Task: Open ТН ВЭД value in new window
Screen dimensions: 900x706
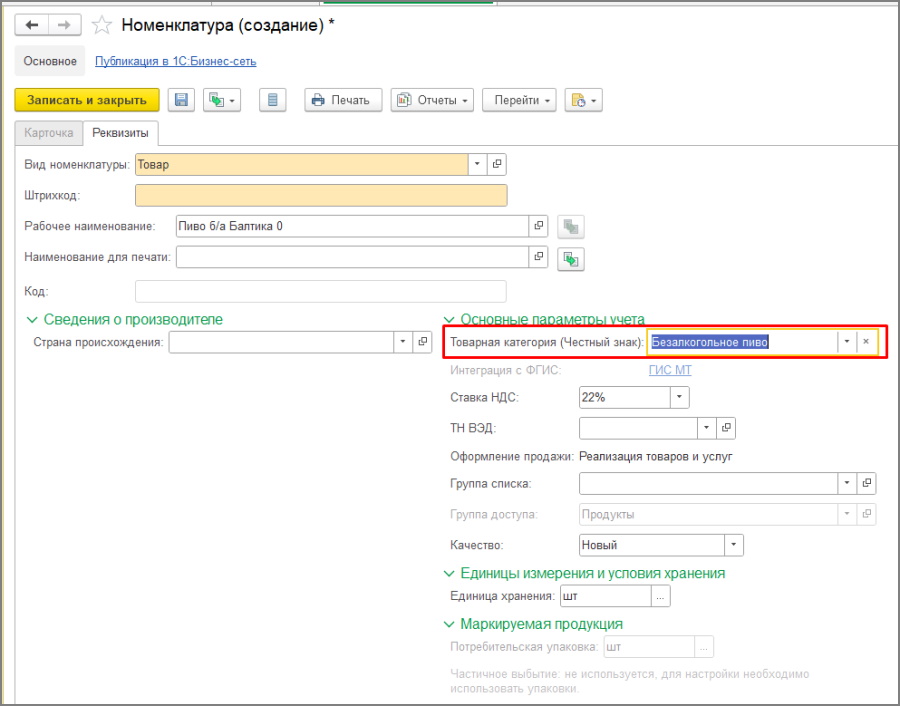Action: click(726, 428)
